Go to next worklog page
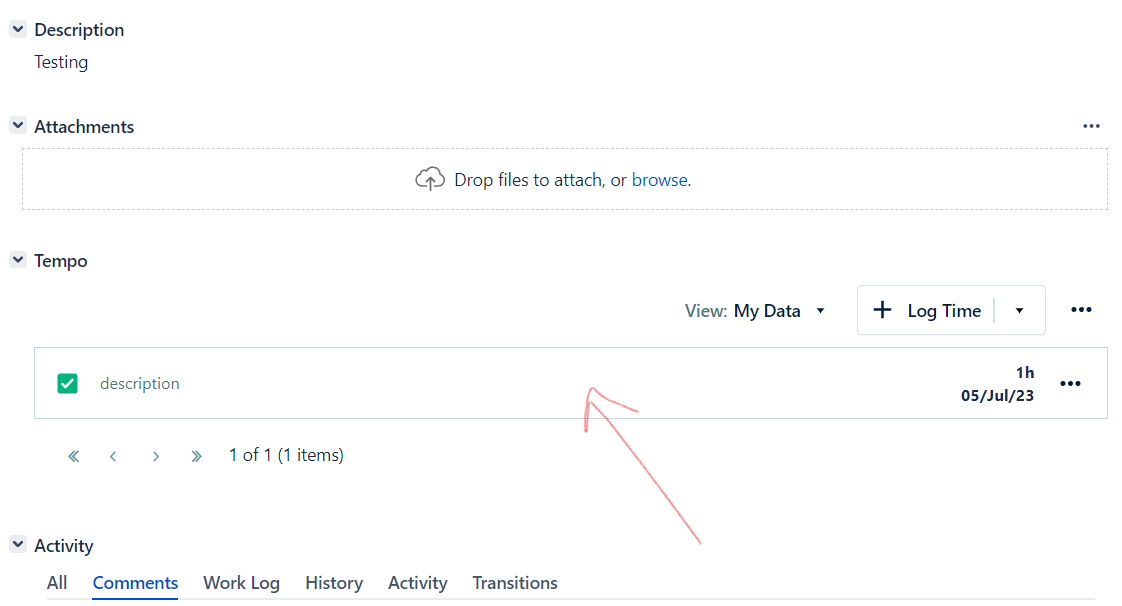The image size is (1122, 606). (156, 456)
